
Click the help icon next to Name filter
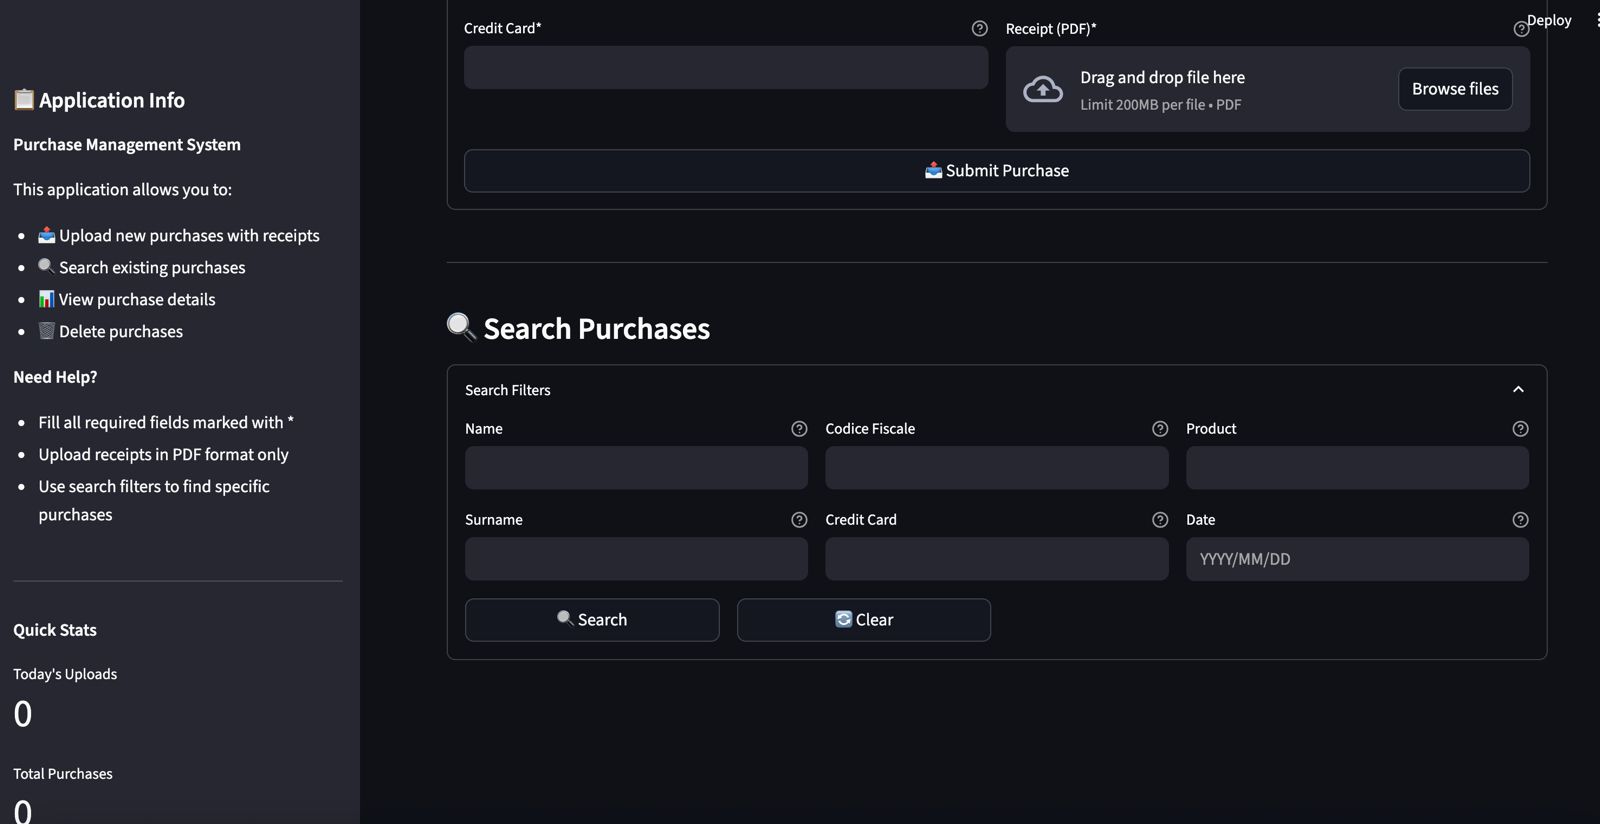[x=799, y=429]
